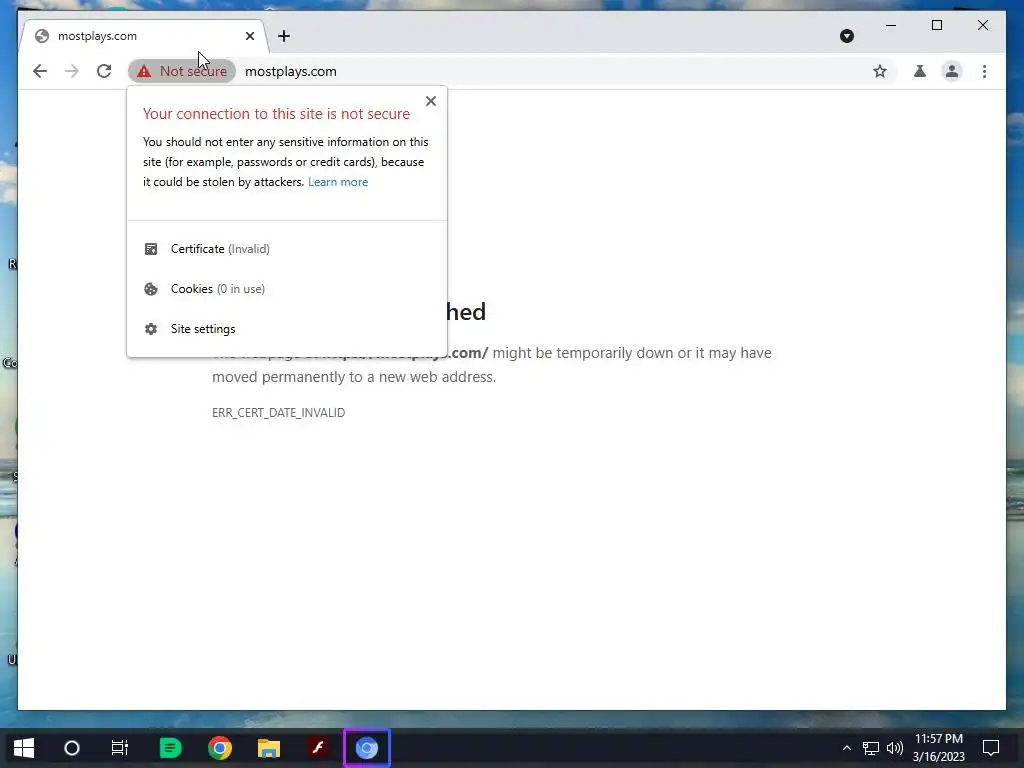Open Cookies (0 in use) entry
The height and width of the screenshot is (768, 1024).
[x=287, y=289]
